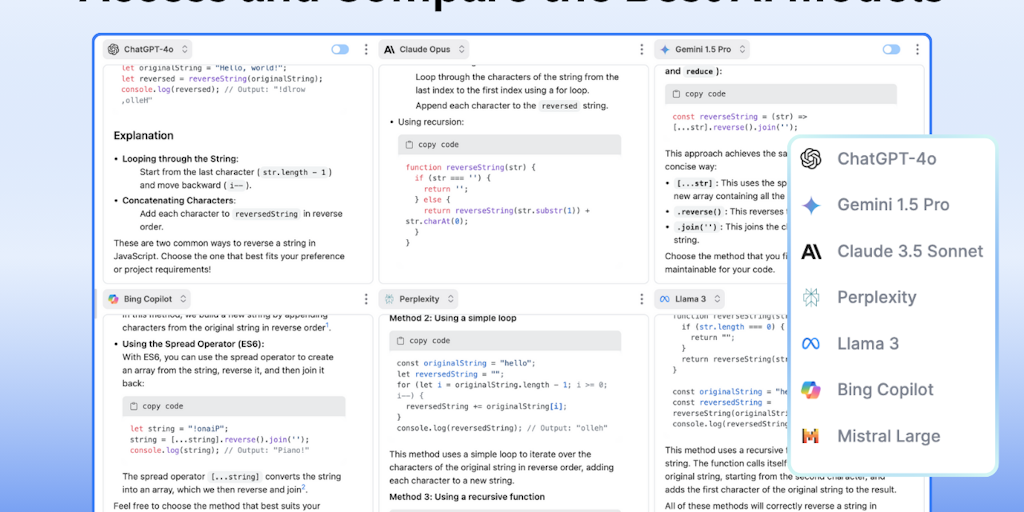Copy code in Perplexity Method 2 snippet

coord(430,341)
